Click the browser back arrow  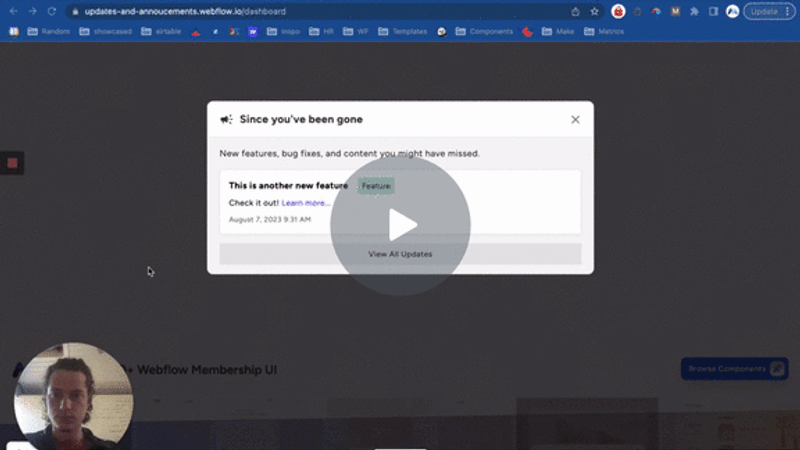coord(13,11)
